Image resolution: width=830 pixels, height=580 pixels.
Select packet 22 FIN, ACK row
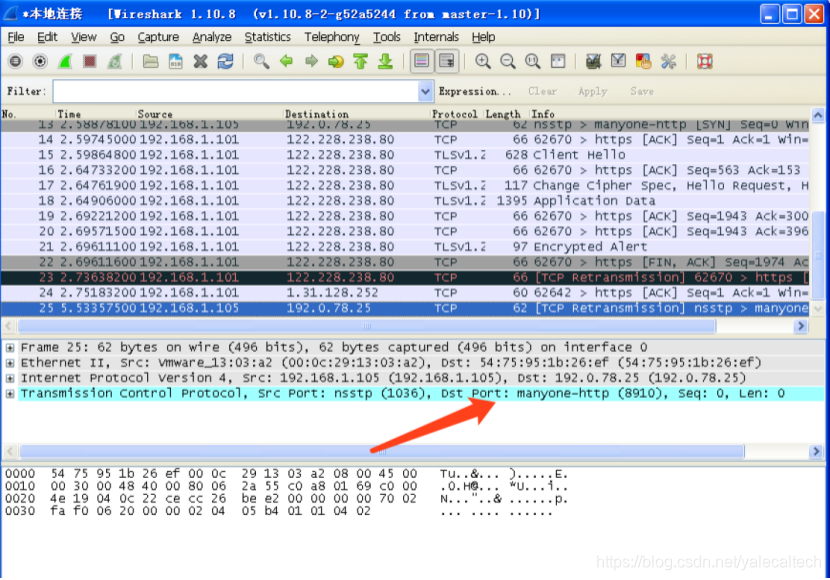(x=405, y=262)
